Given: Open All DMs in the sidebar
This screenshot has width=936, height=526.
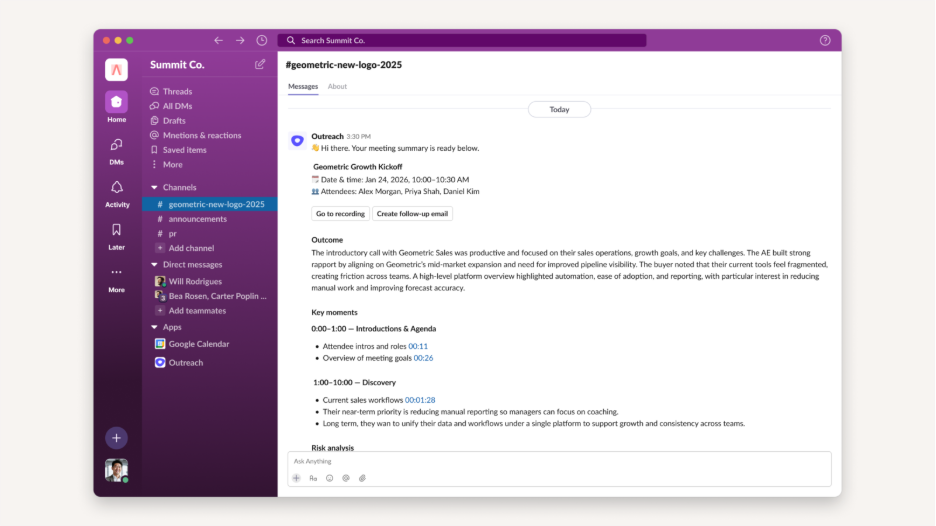Looking at the screenshot, I should point(171,106).
